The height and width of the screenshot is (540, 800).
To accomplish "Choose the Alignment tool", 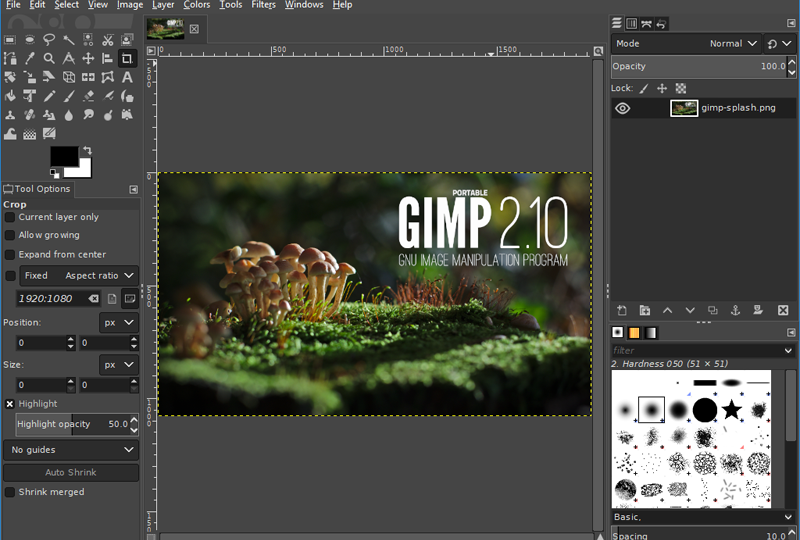I will tap(108, 58).
